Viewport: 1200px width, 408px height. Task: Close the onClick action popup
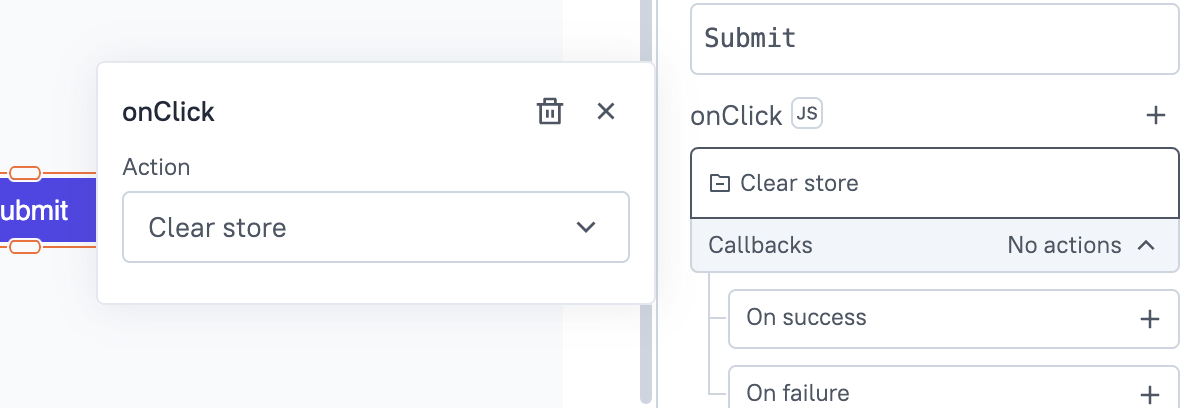coord(605,111)
